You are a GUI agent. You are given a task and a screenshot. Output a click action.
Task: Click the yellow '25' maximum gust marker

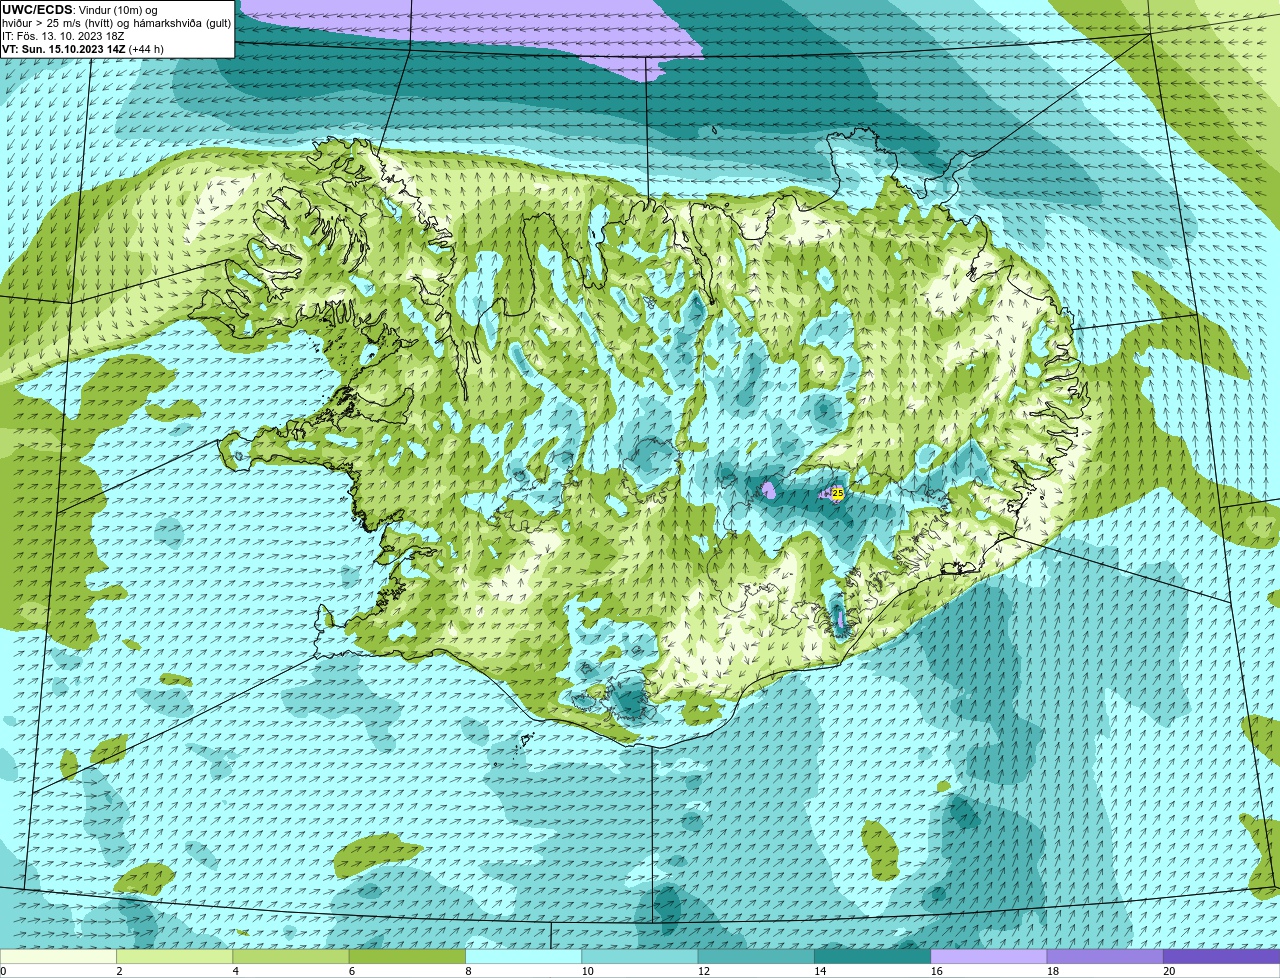coord(838,493)
